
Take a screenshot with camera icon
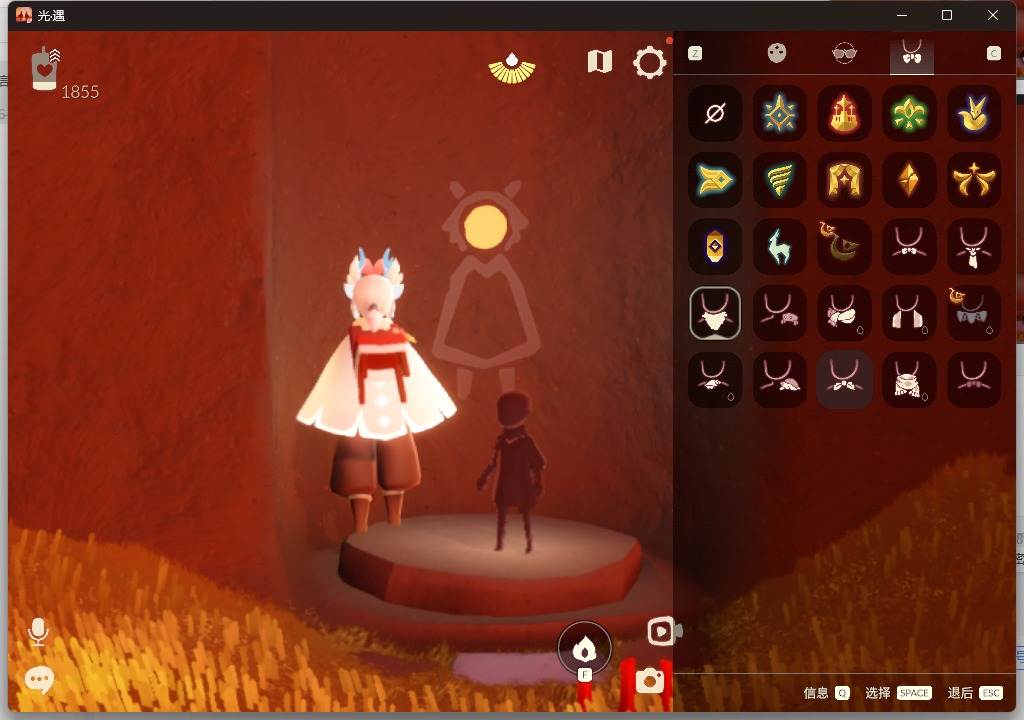649,681
